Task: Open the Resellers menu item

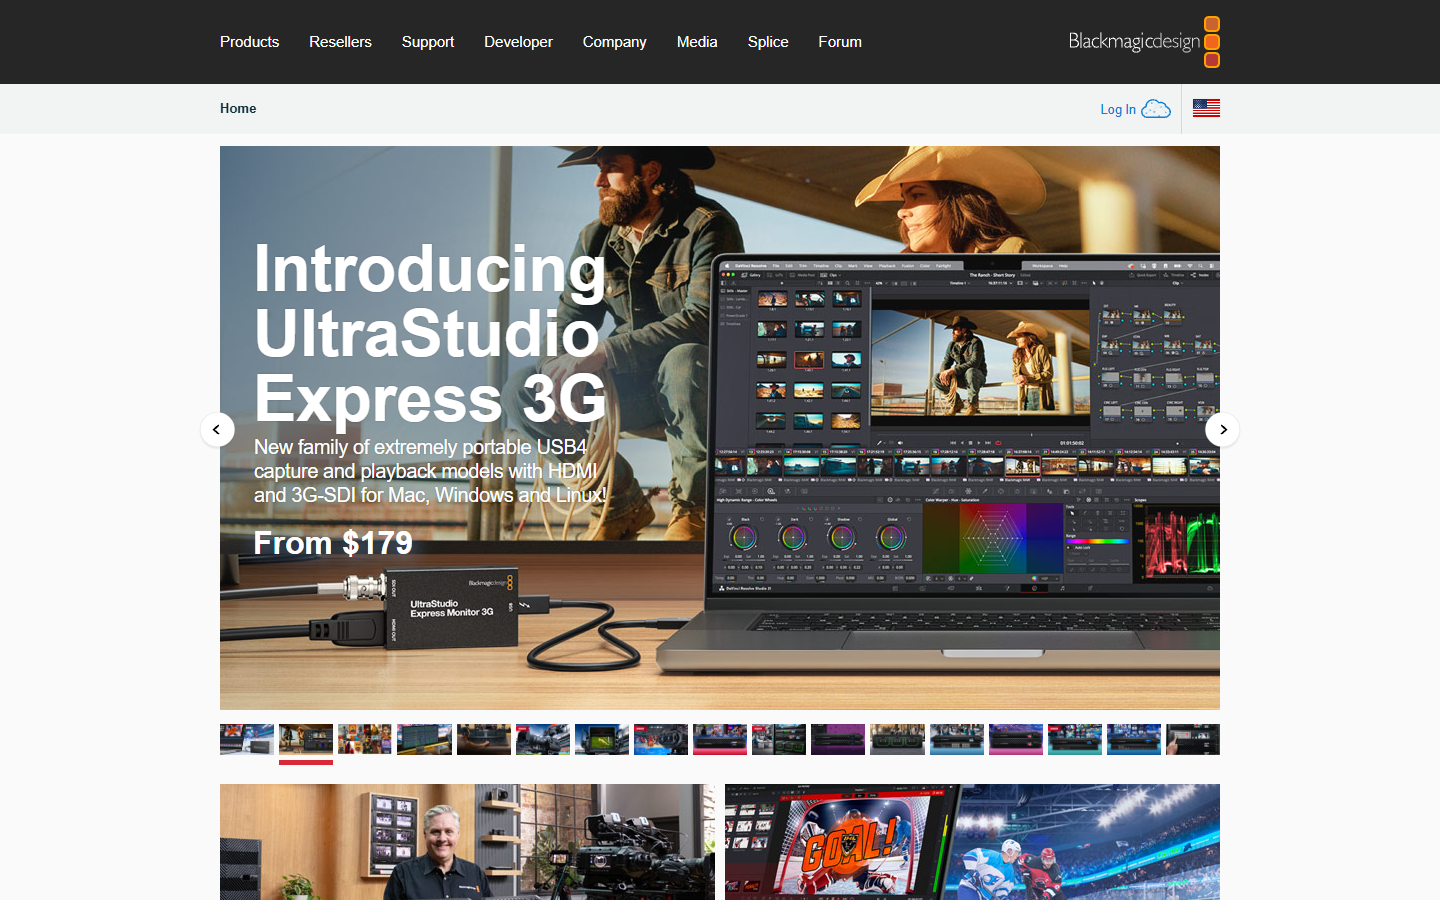Action: tap(340, 42)
